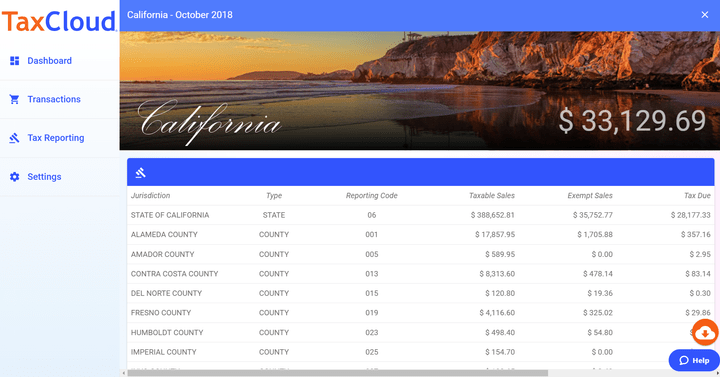The width and height of the screenshot is (720, 377).
Task: Click the Dashboard grid icon
Action: (15, 61)
